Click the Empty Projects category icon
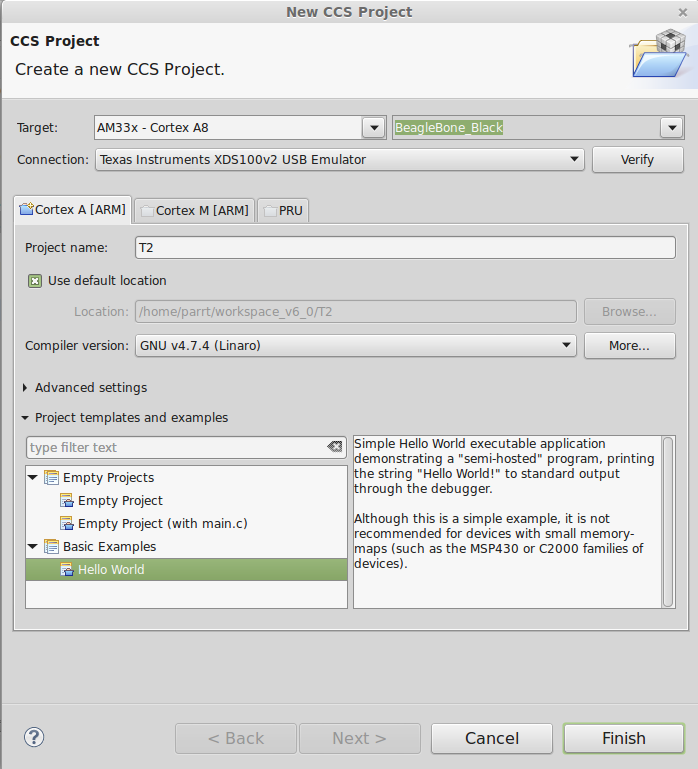 [x=52, y=477]
